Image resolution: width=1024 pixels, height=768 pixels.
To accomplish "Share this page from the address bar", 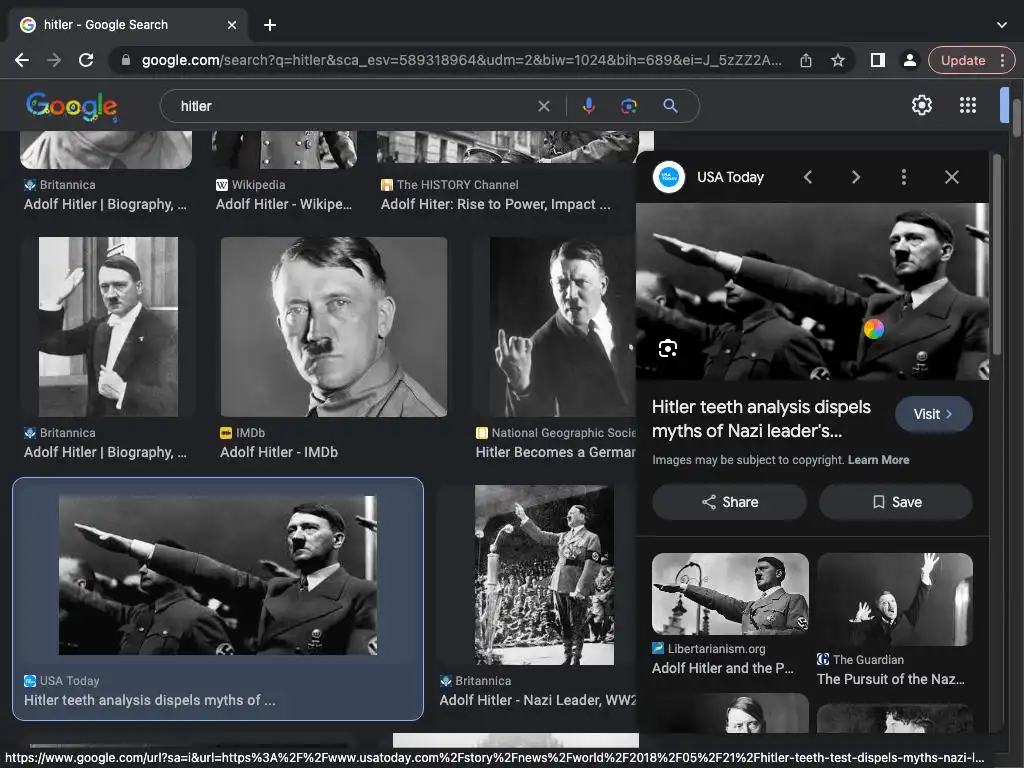I will click(806, 60).
